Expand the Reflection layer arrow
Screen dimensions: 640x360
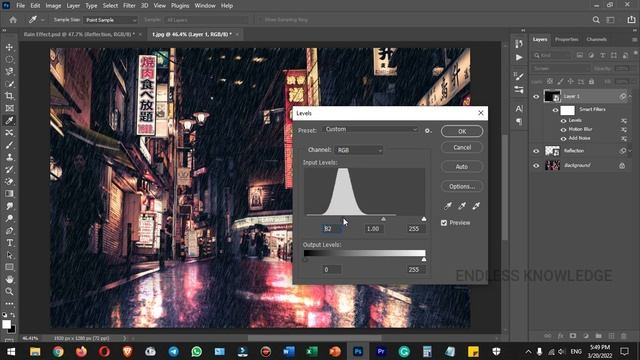(630, 151)
